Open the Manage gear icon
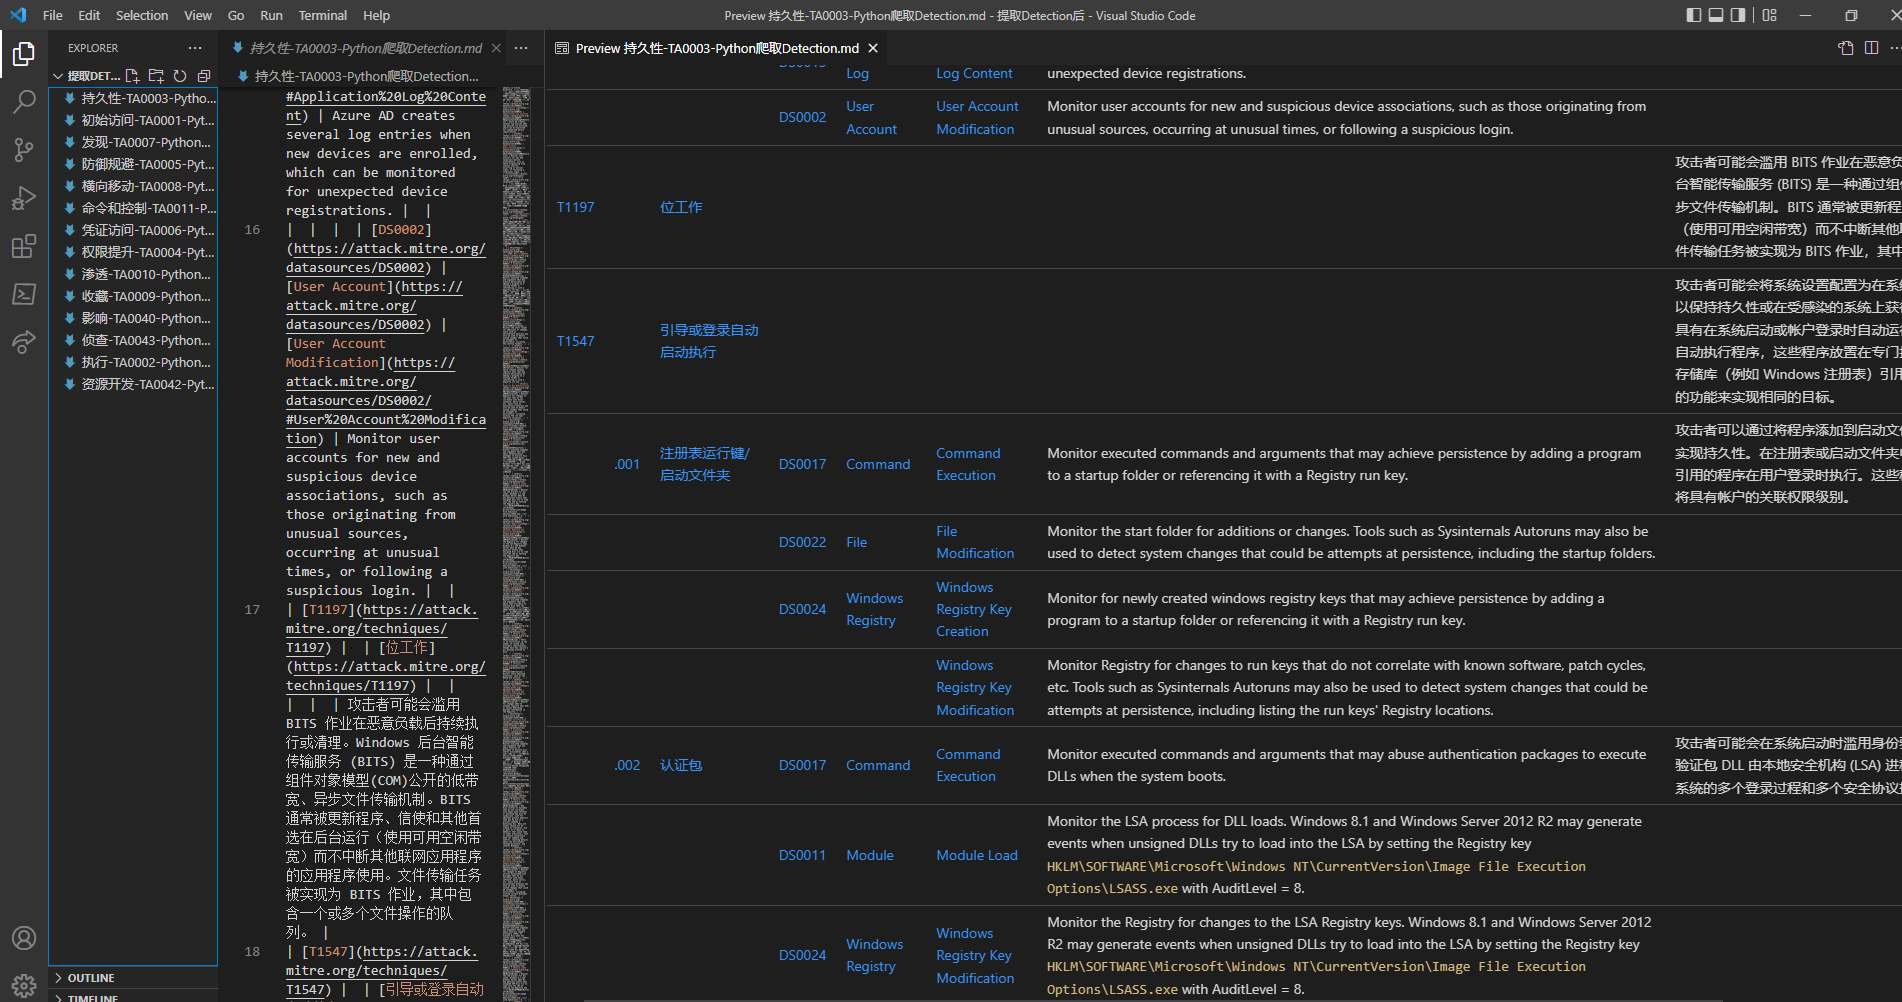Screen dimensions: 1902x1002 coord(24,984)
